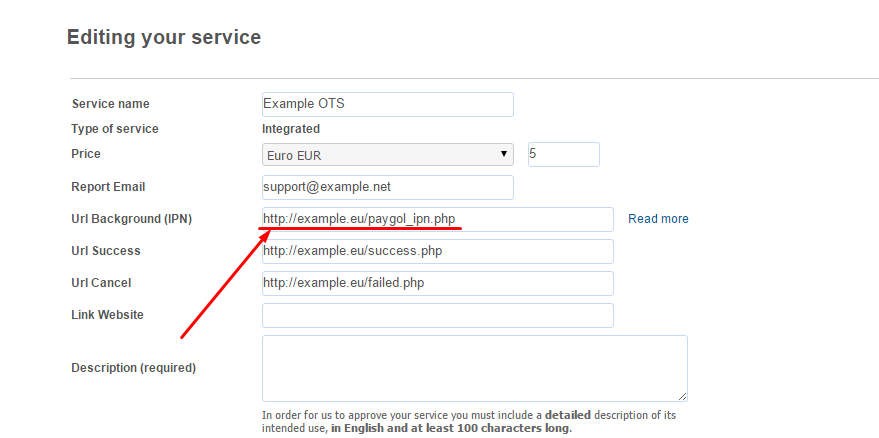Viewport: 879px width, 438px height.
Task: Click the Description textarea resize handle
Action: 682,396
